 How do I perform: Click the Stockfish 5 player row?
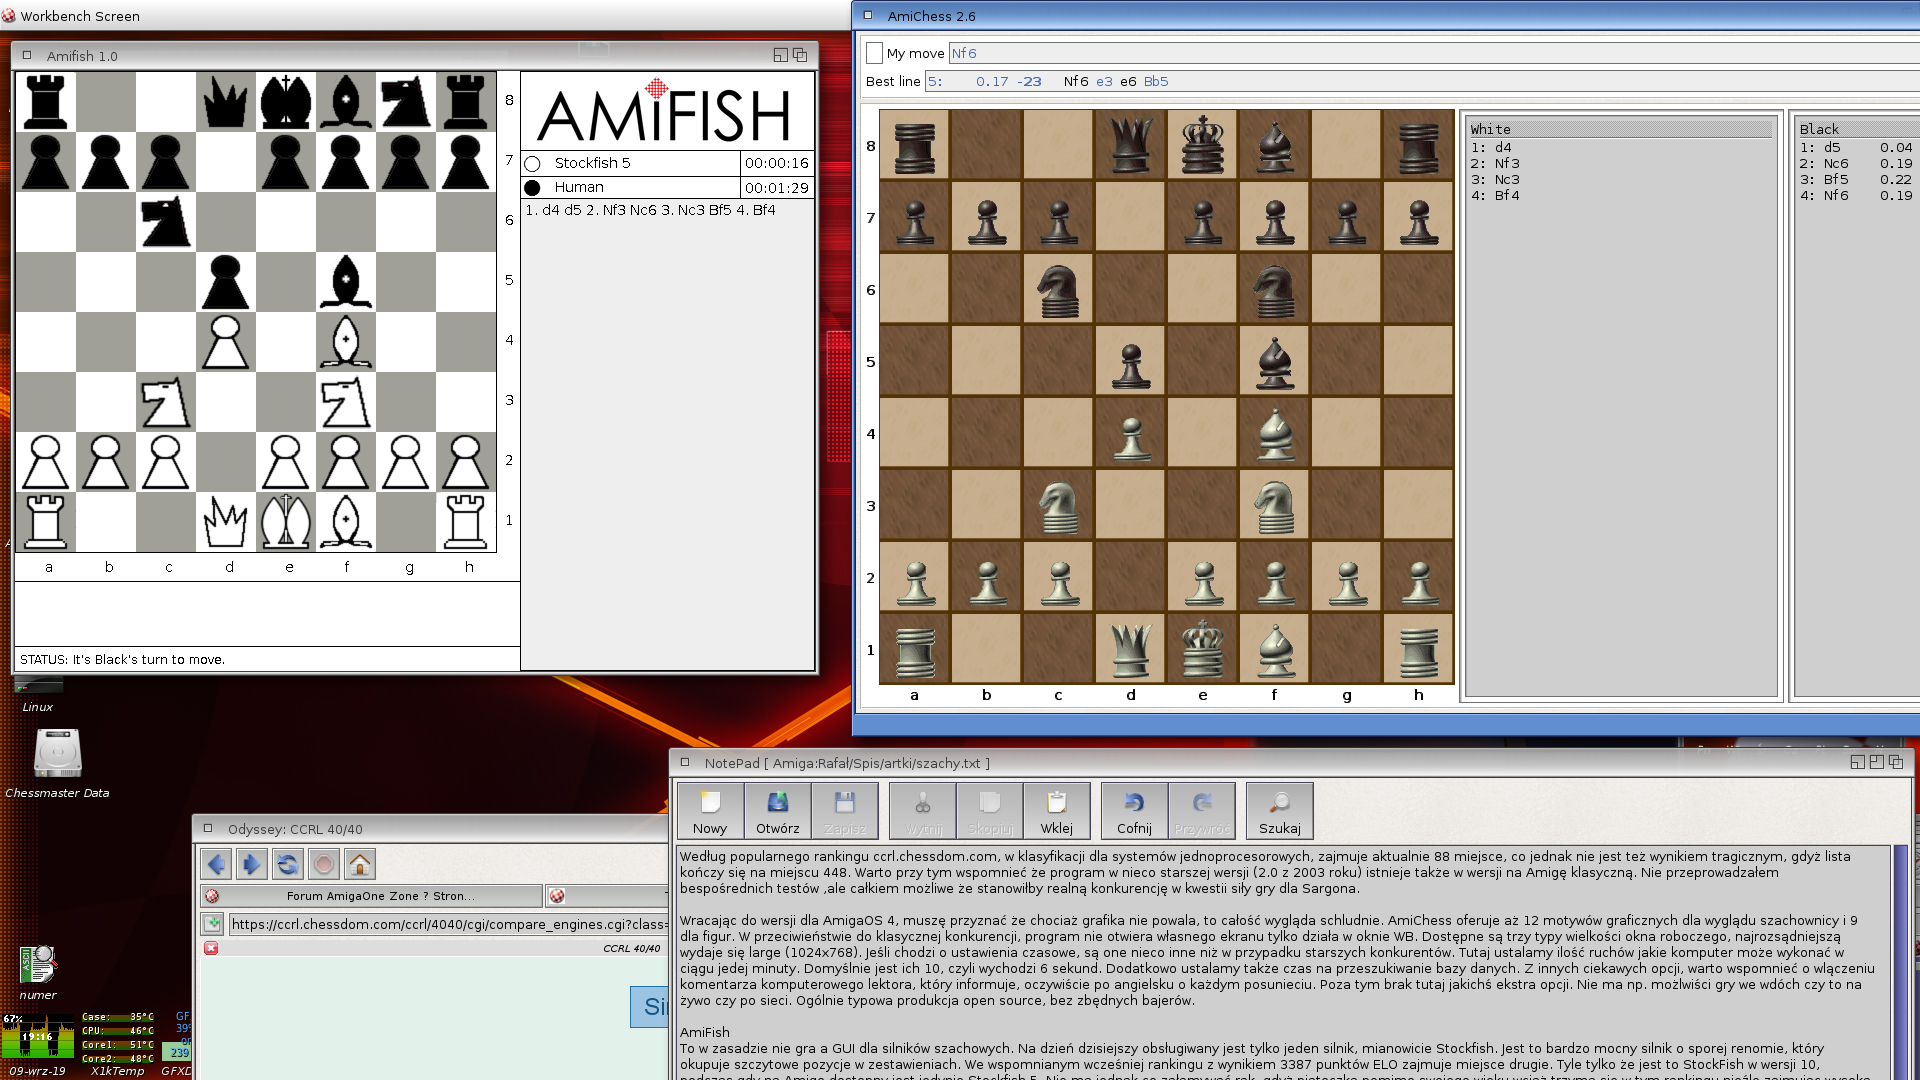click(x=631, y=163)
